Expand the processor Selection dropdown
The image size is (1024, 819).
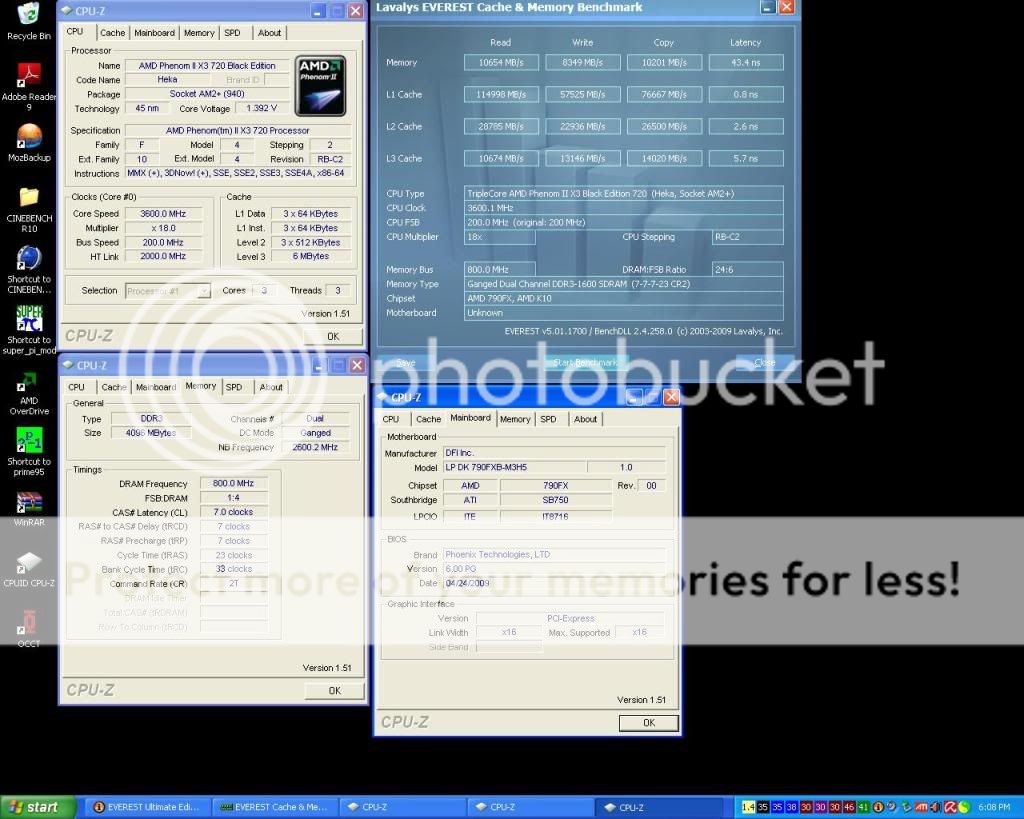coord(168,291)
